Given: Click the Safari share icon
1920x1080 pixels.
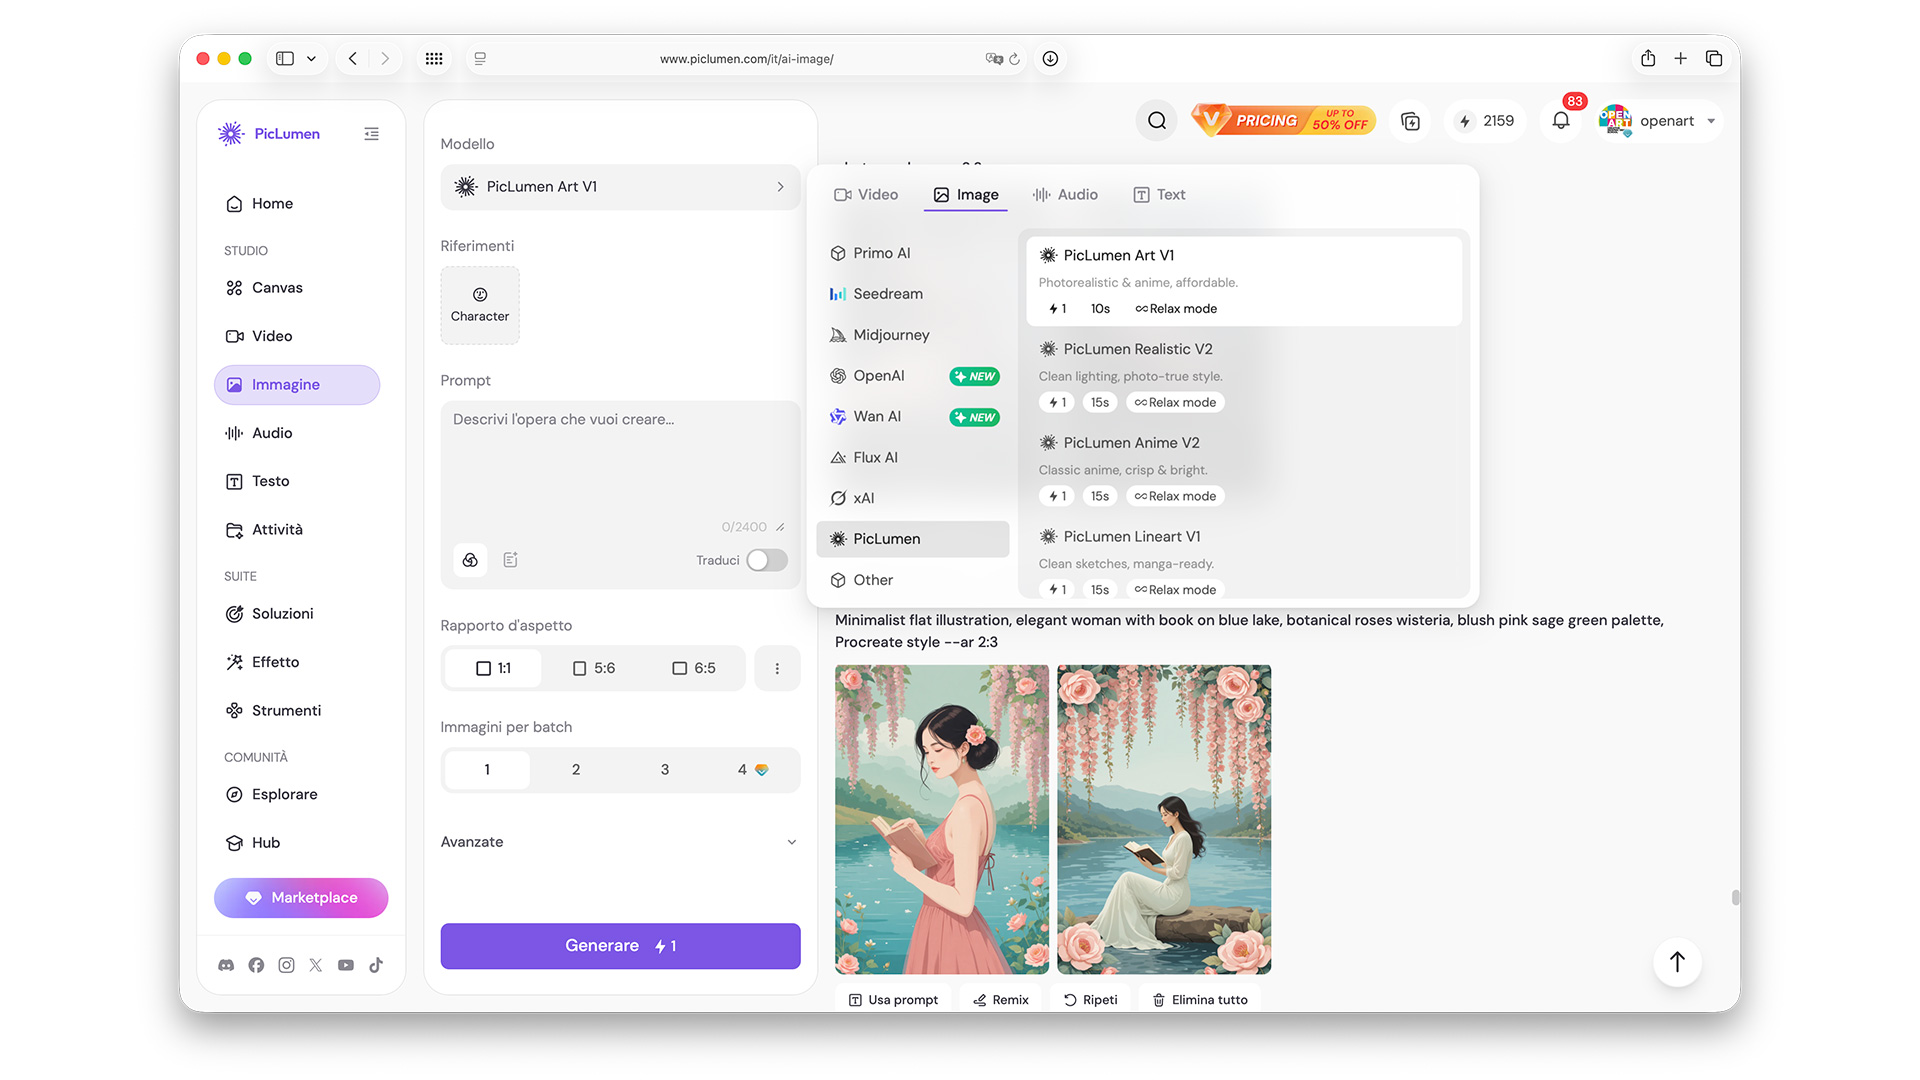Looking at the screenshot, I should (x=1648, y=59).
